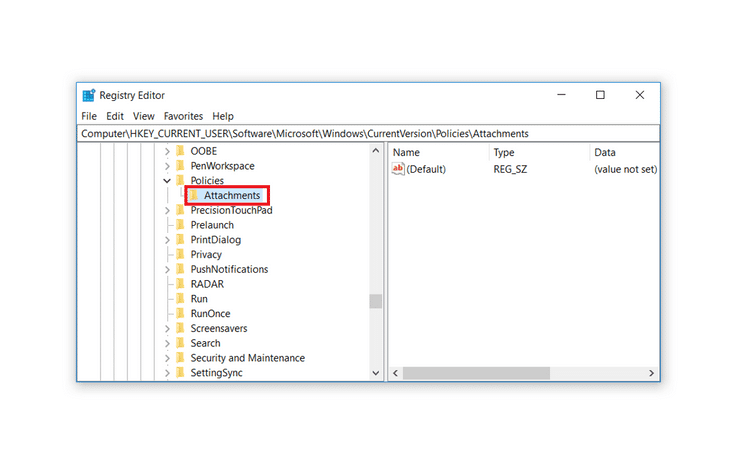Click the tree pane scroll down arrow
The image size is (750, 469).
(x=376, y=373)
